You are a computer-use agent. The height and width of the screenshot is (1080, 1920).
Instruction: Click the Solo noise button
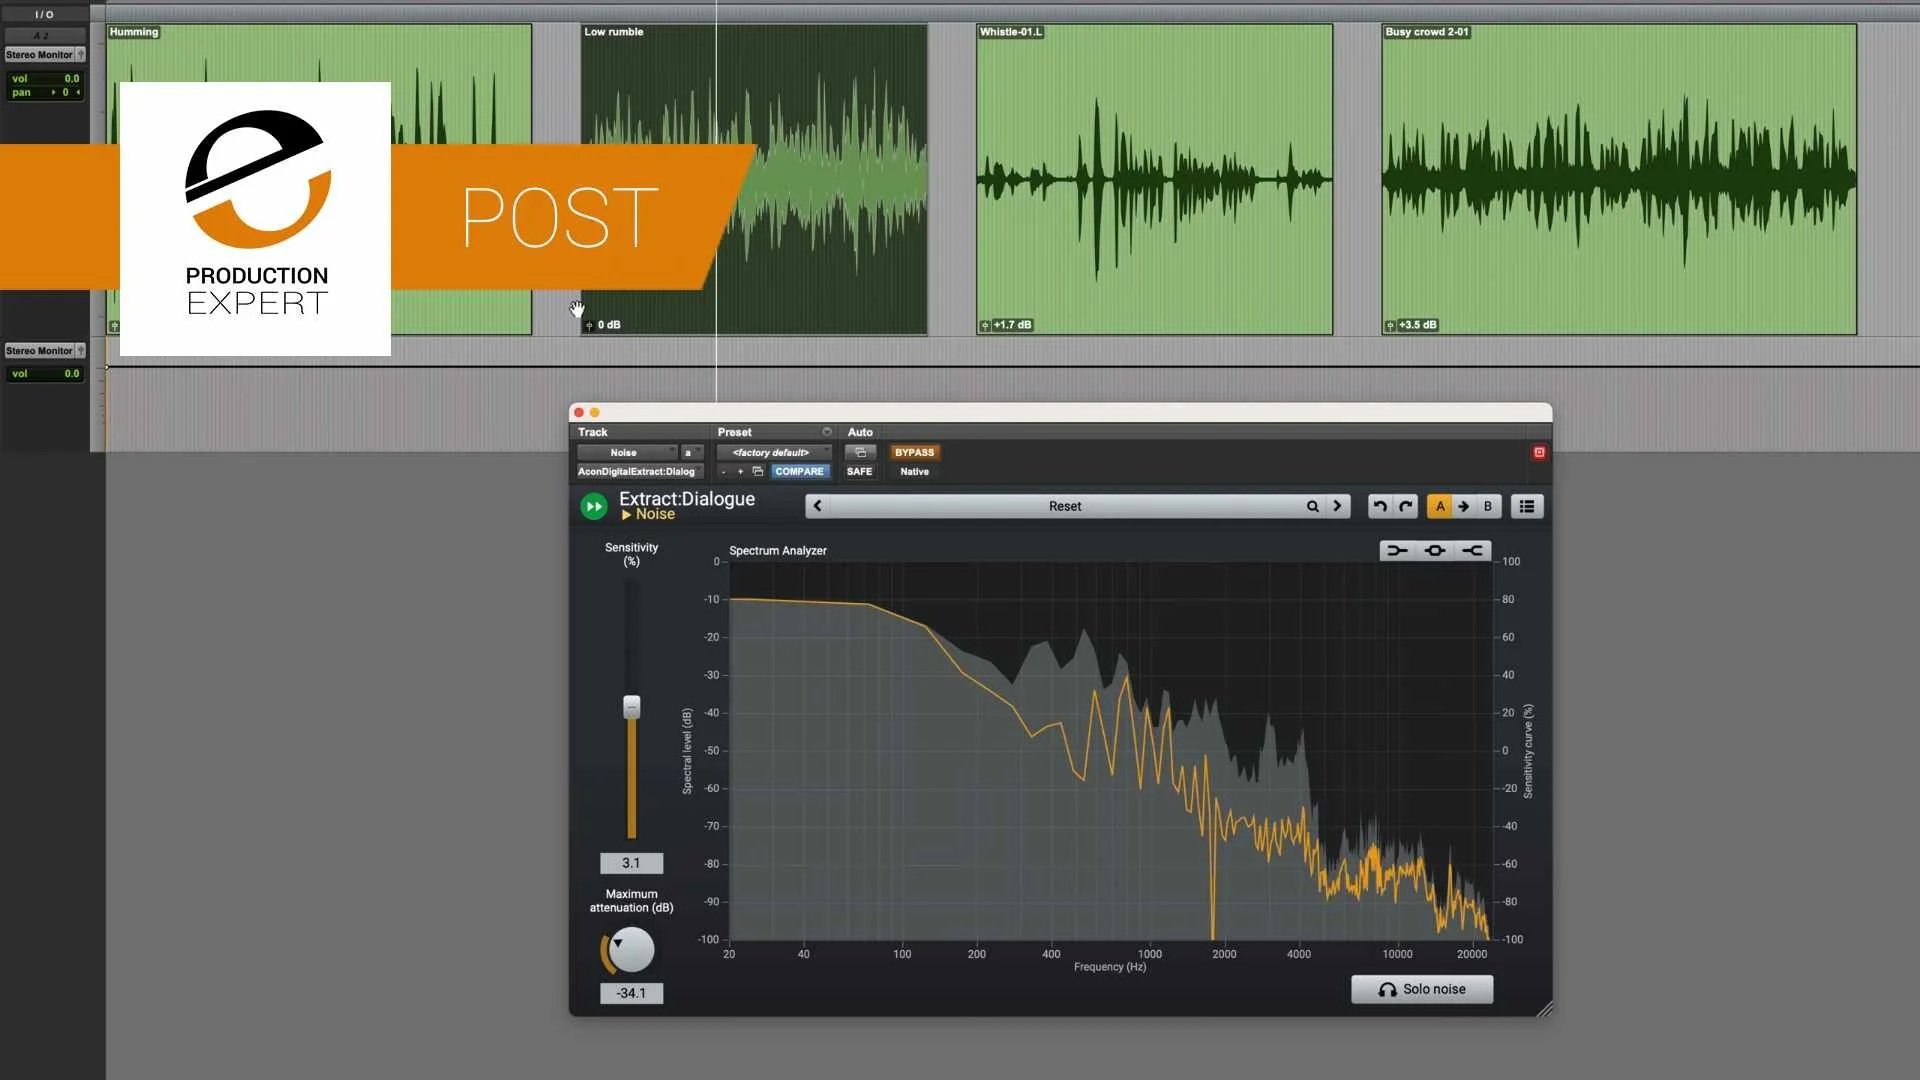(1422, 989)
